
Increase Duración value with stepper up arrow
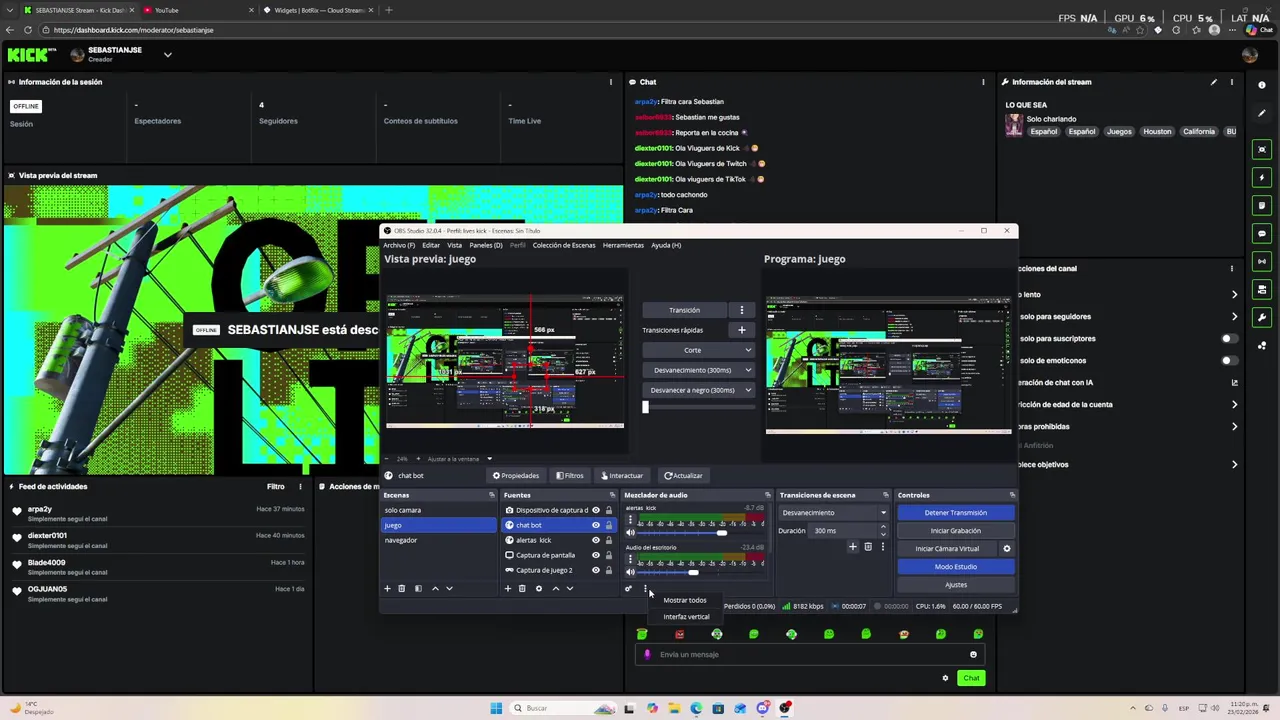pos(882,527)
